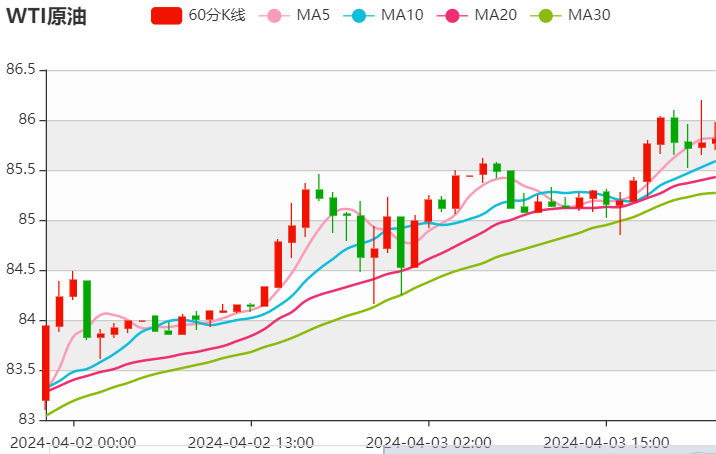Select the 86 y-axis price label
The image size is (716, 454).
[x=26, y=119]
